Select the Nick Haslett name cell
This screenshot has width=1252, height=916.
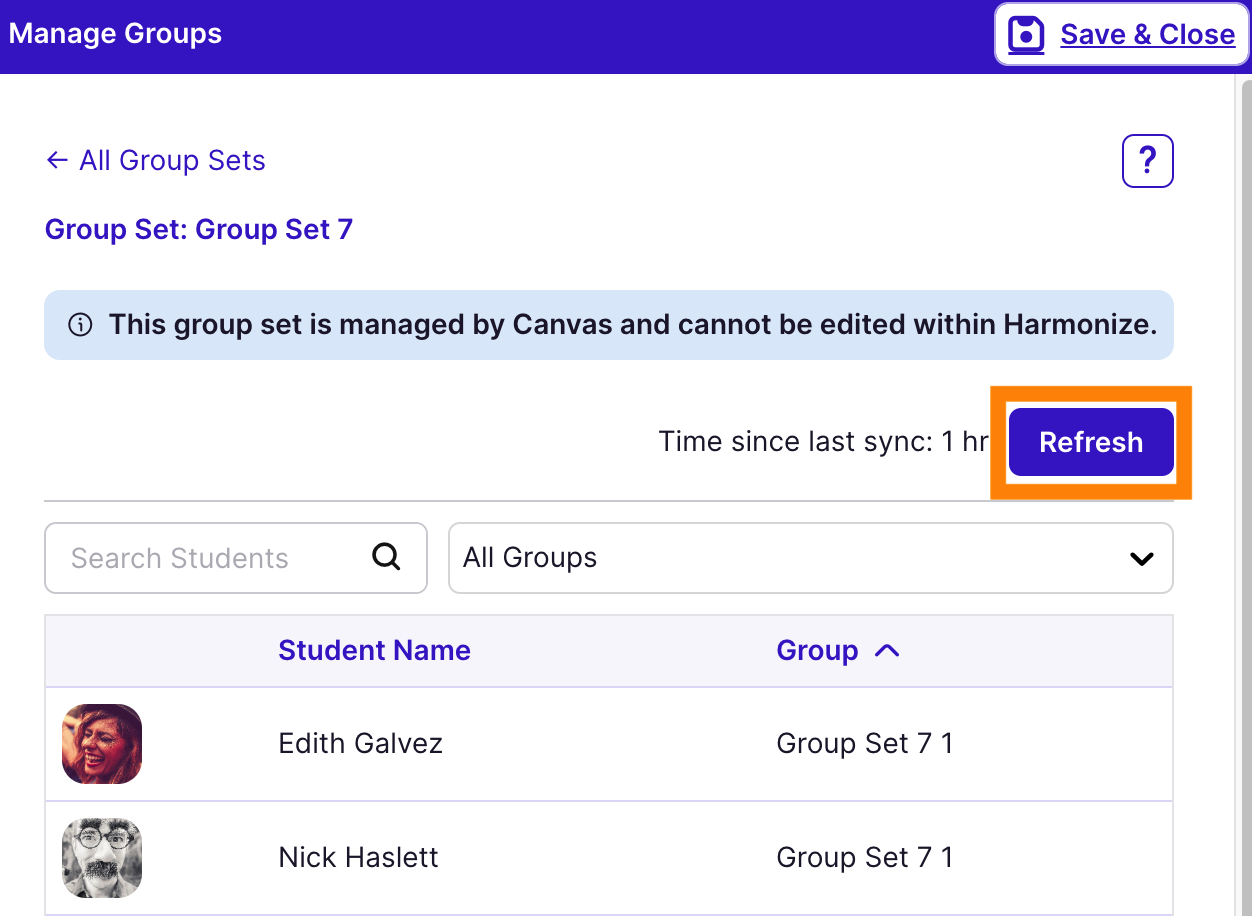click(358, 858)
